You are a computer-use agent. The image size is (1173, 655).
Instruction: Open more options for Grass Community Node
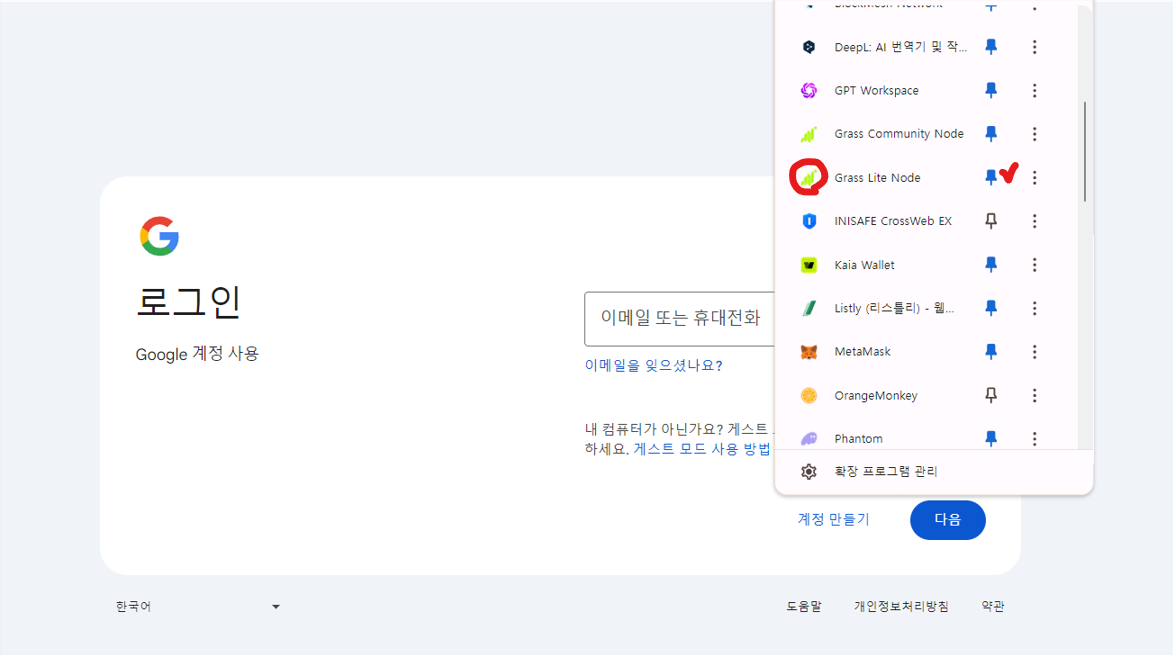(x=1035, y=134)
